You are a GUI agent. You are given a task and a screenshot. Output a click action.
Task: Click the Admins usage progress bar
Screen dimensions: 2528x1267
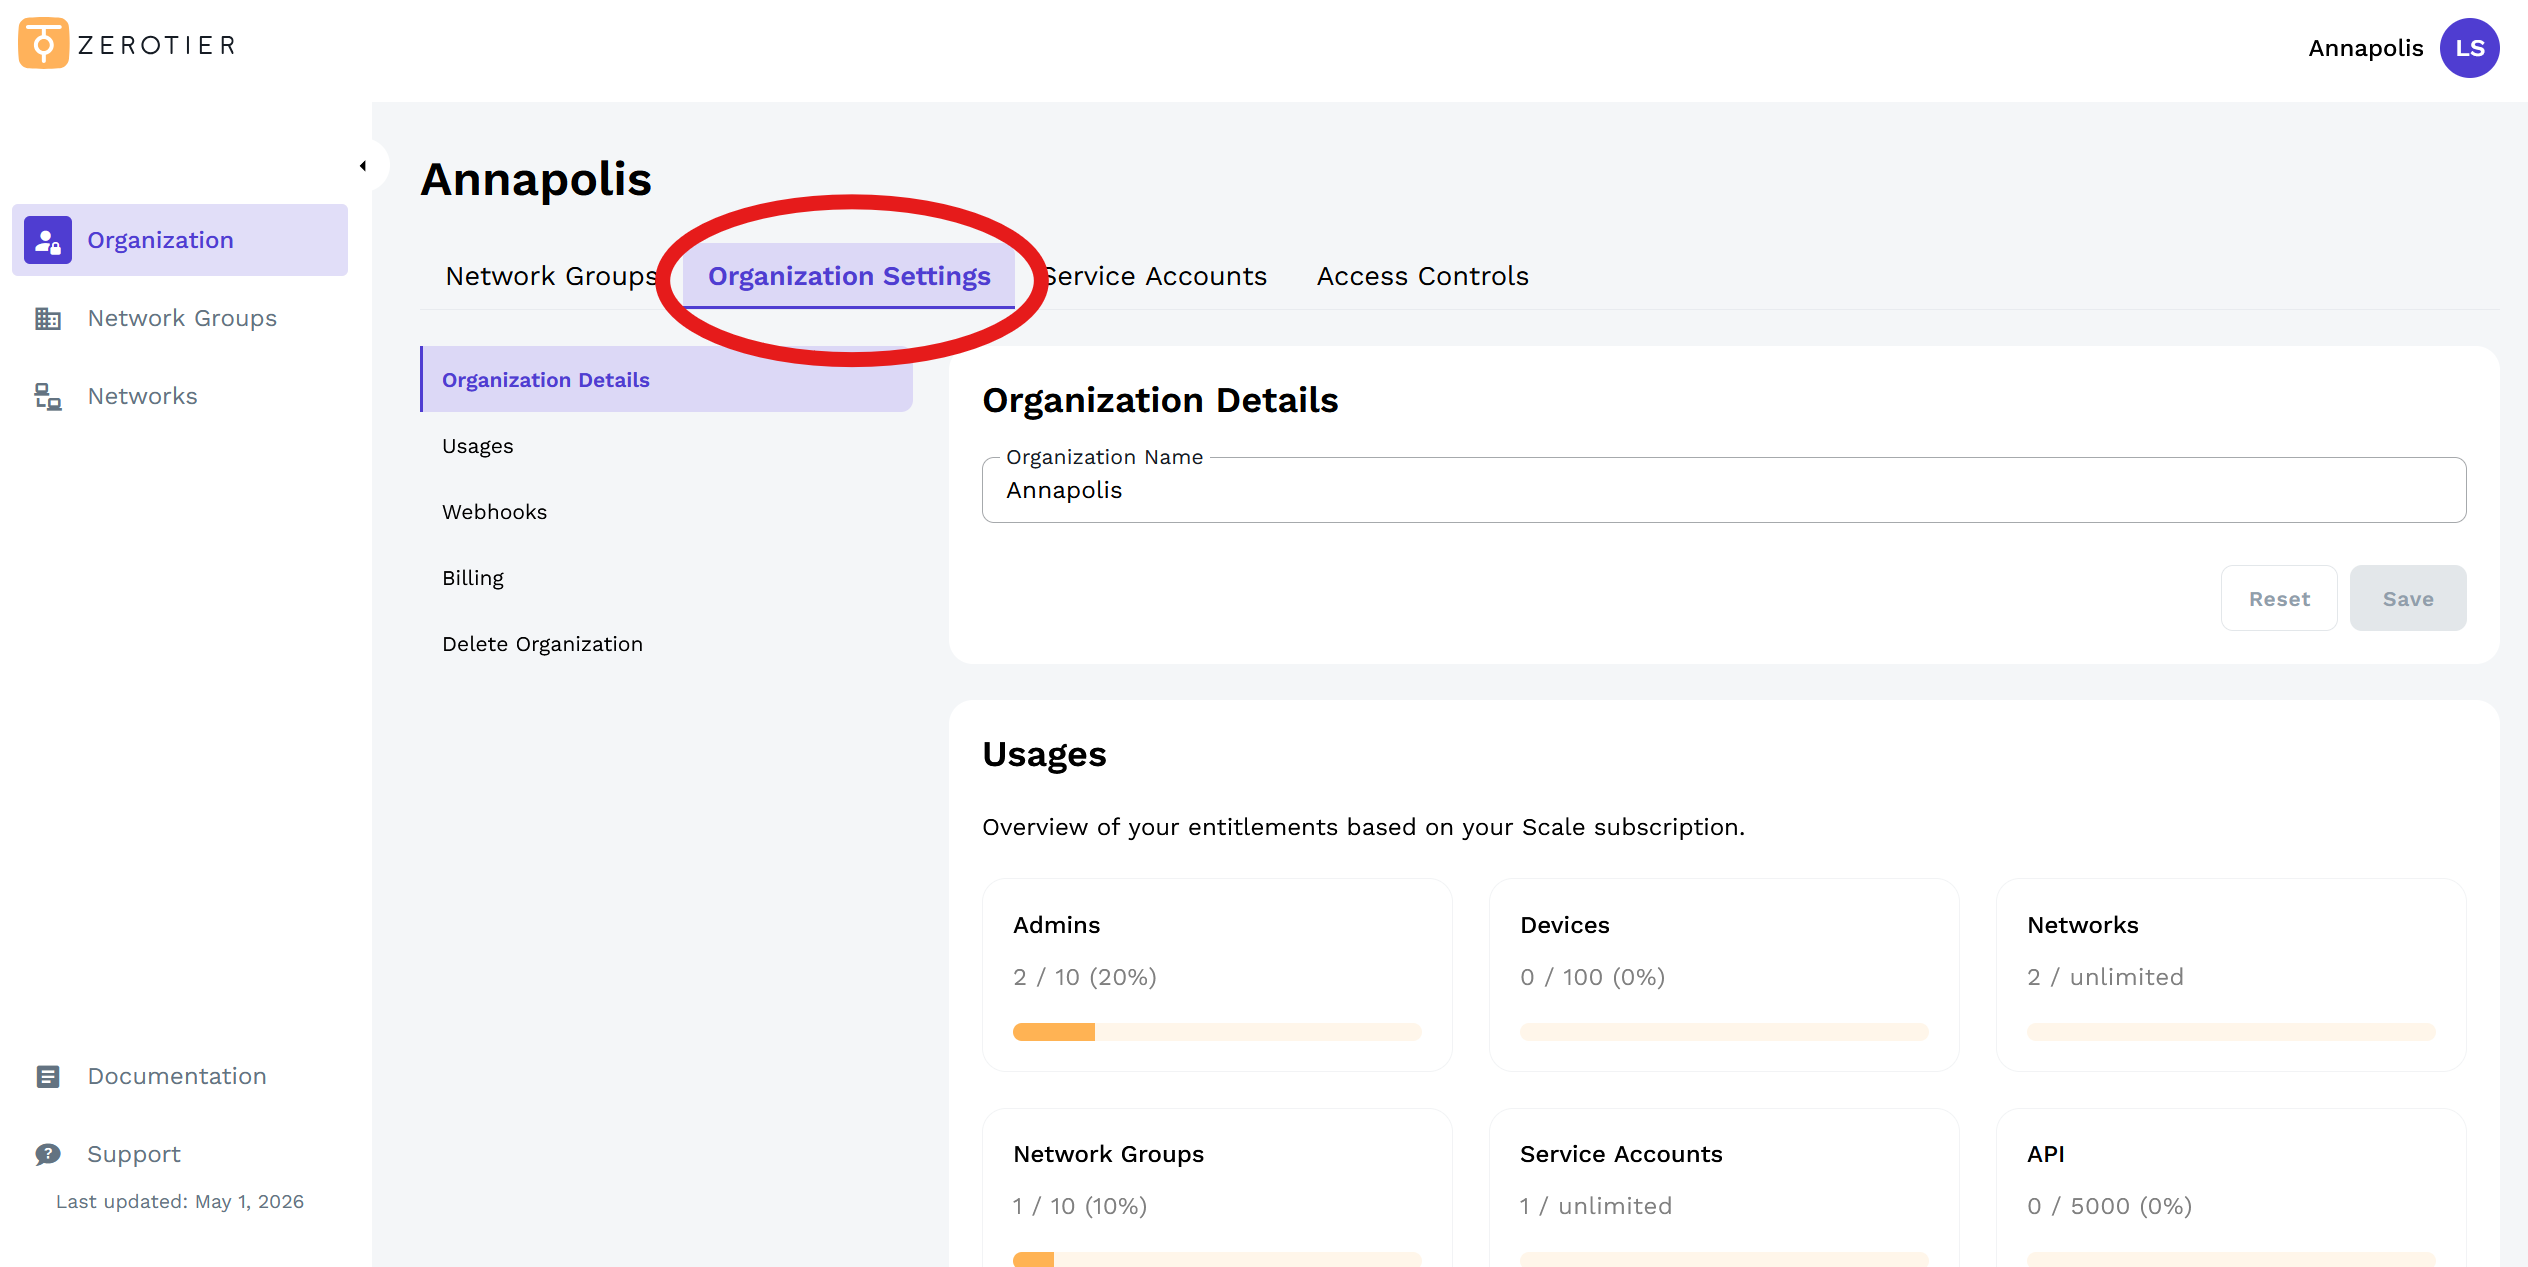(x=1217, y=1032)
